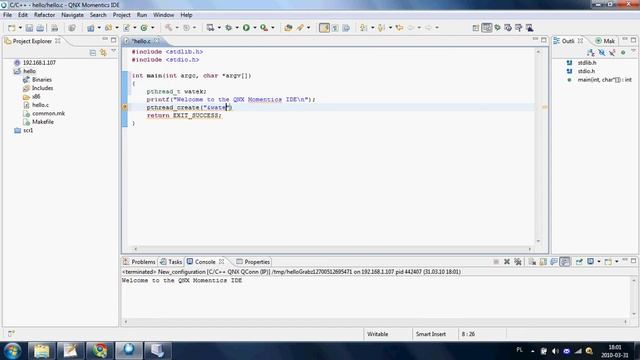Open the Windows Start orb

12,351
